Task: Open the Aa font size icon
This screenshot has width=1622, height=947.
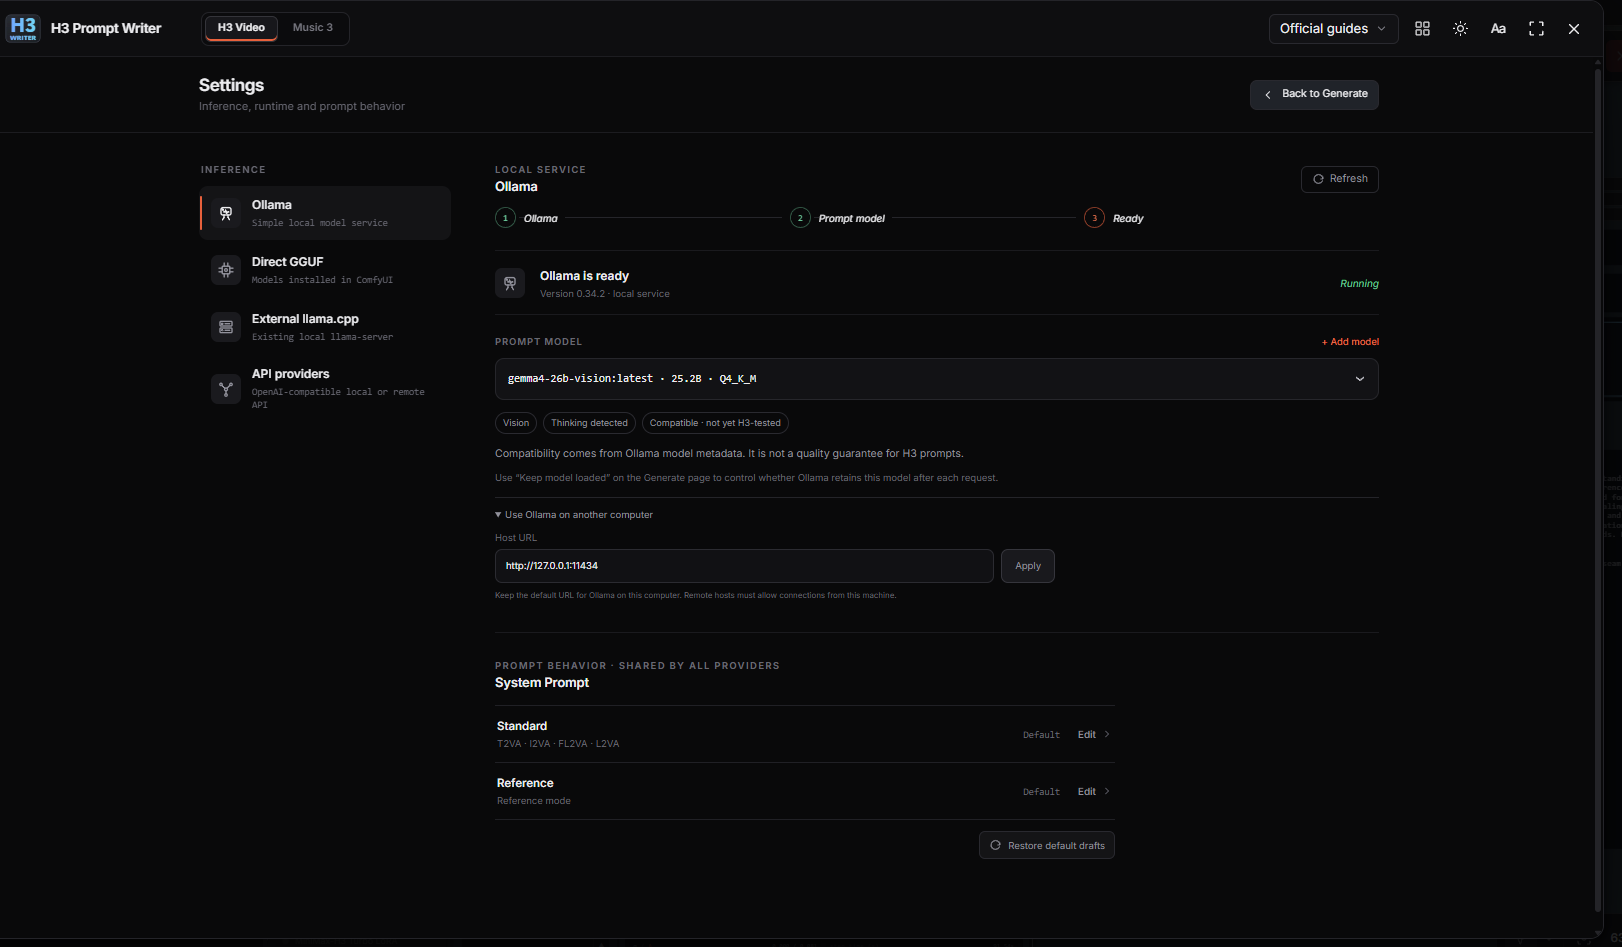Action: point(1498,29)
